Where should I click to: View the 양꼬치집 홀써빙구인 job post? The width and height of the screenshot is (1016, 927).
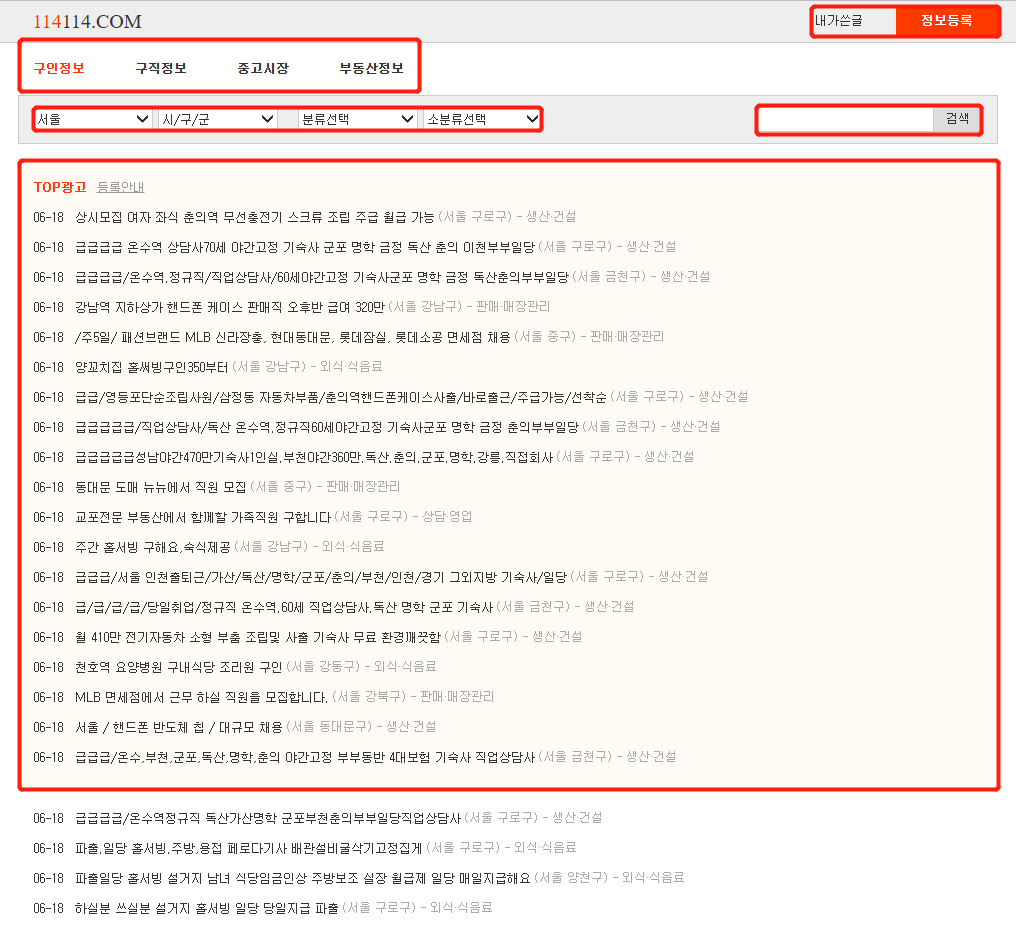coord(172,366)
